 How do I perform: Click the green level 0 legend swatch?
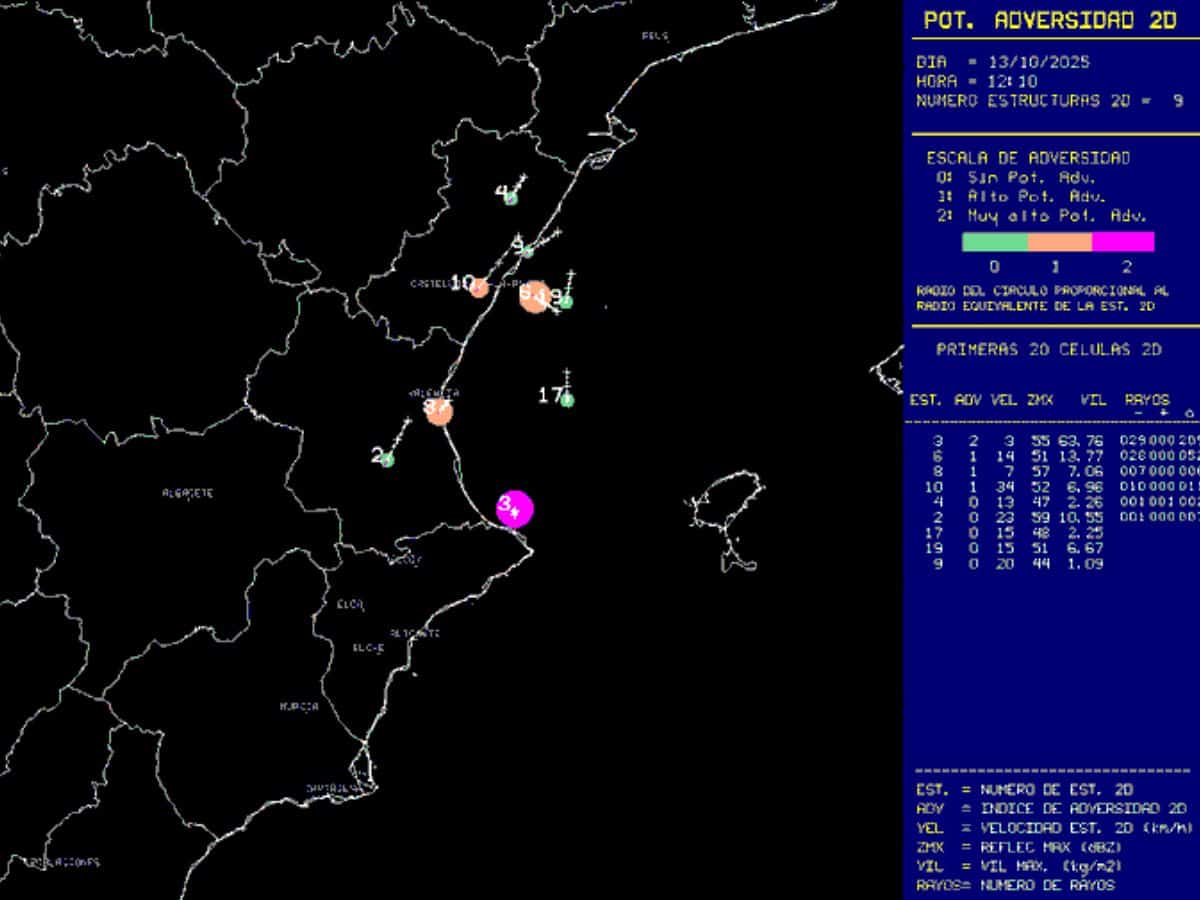[x=994, y=242]
